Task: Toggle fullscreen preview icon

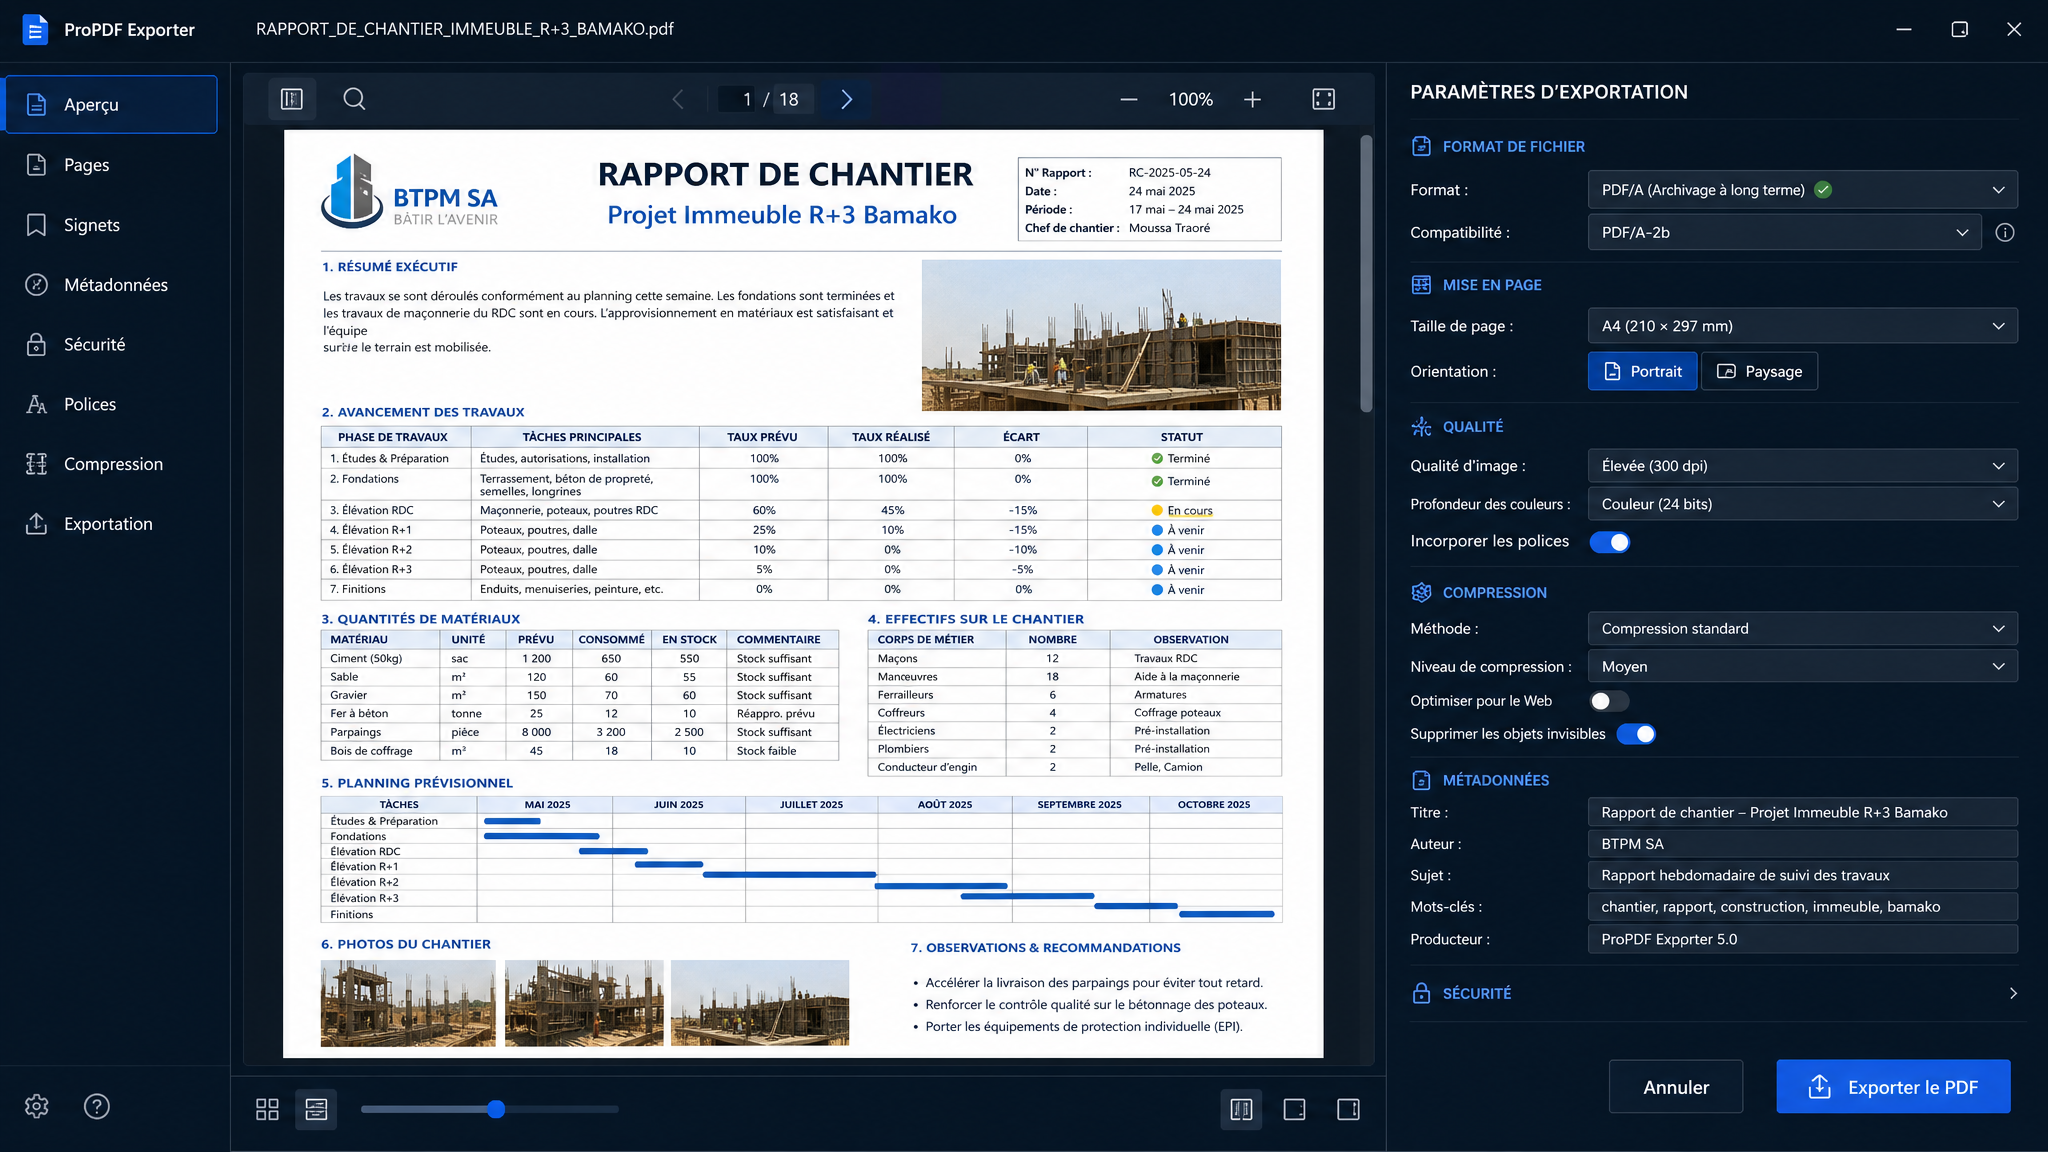Action: click(1323, 99)
